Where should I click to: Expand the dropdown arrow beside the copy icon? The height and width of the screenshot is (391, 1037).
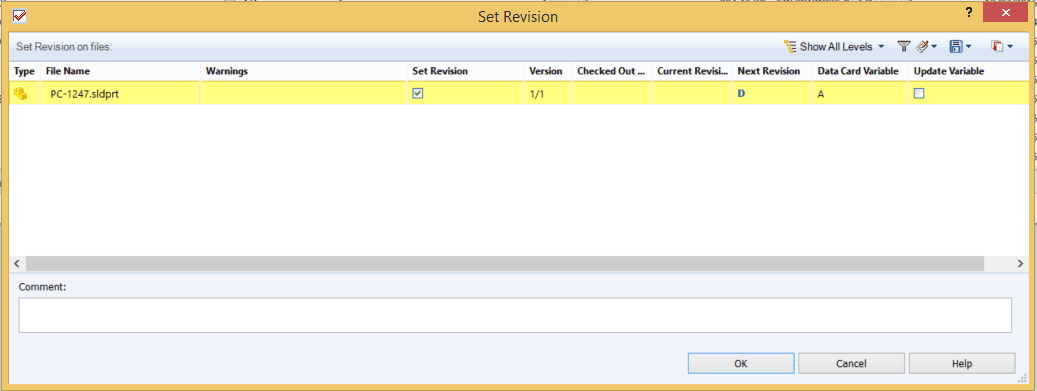[1010, 47]
